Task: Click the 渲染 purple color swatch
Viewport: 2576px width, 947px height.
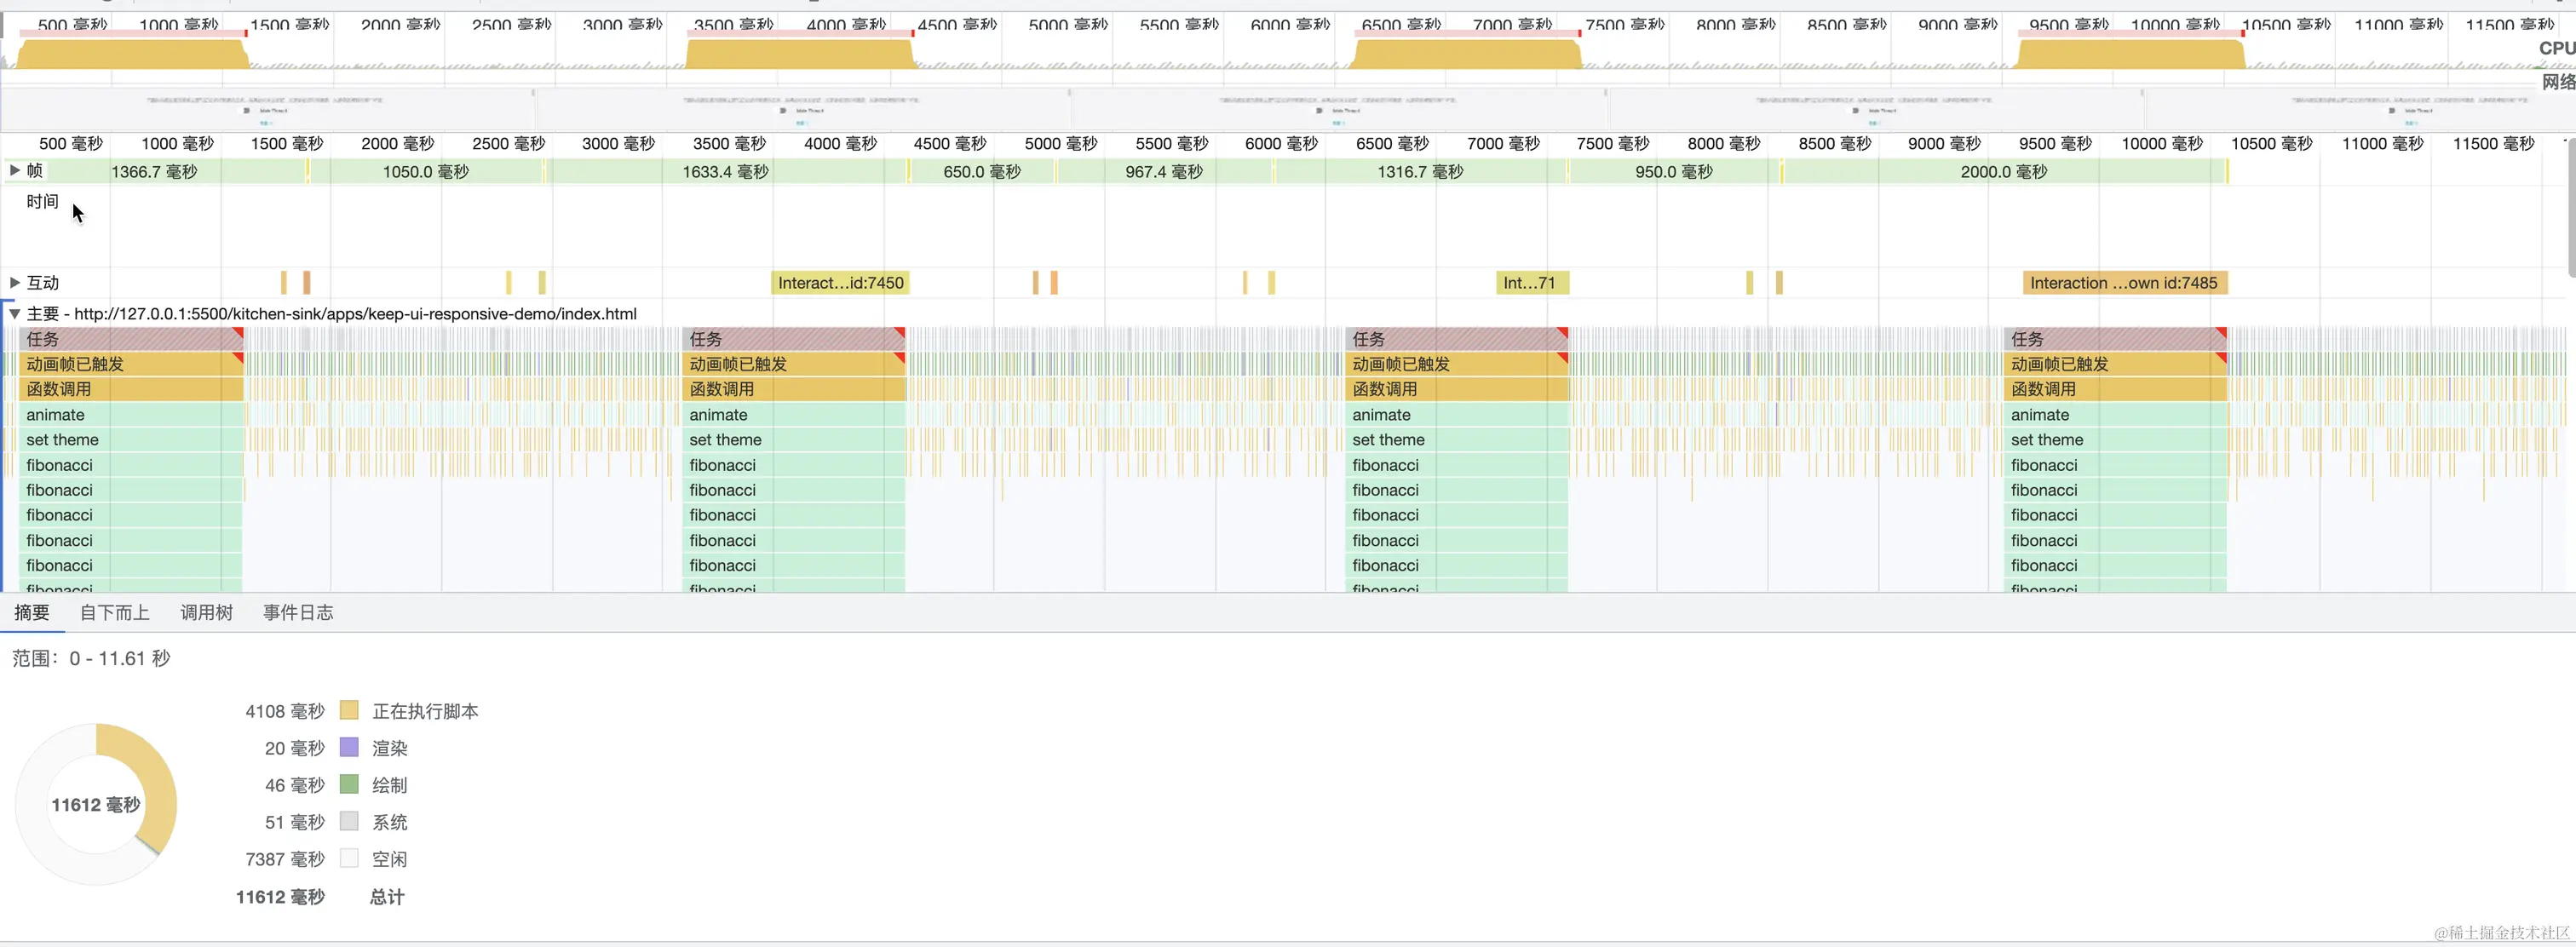Action: [x=349, y=748]
